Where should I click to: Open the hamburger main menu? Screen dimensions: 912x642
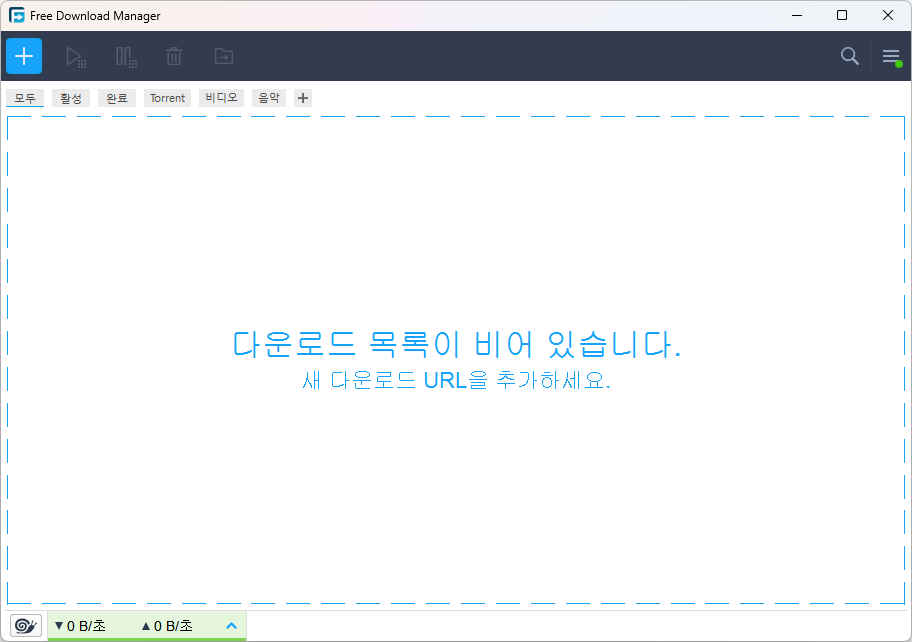pyautogui.click(x=891, y=57)
